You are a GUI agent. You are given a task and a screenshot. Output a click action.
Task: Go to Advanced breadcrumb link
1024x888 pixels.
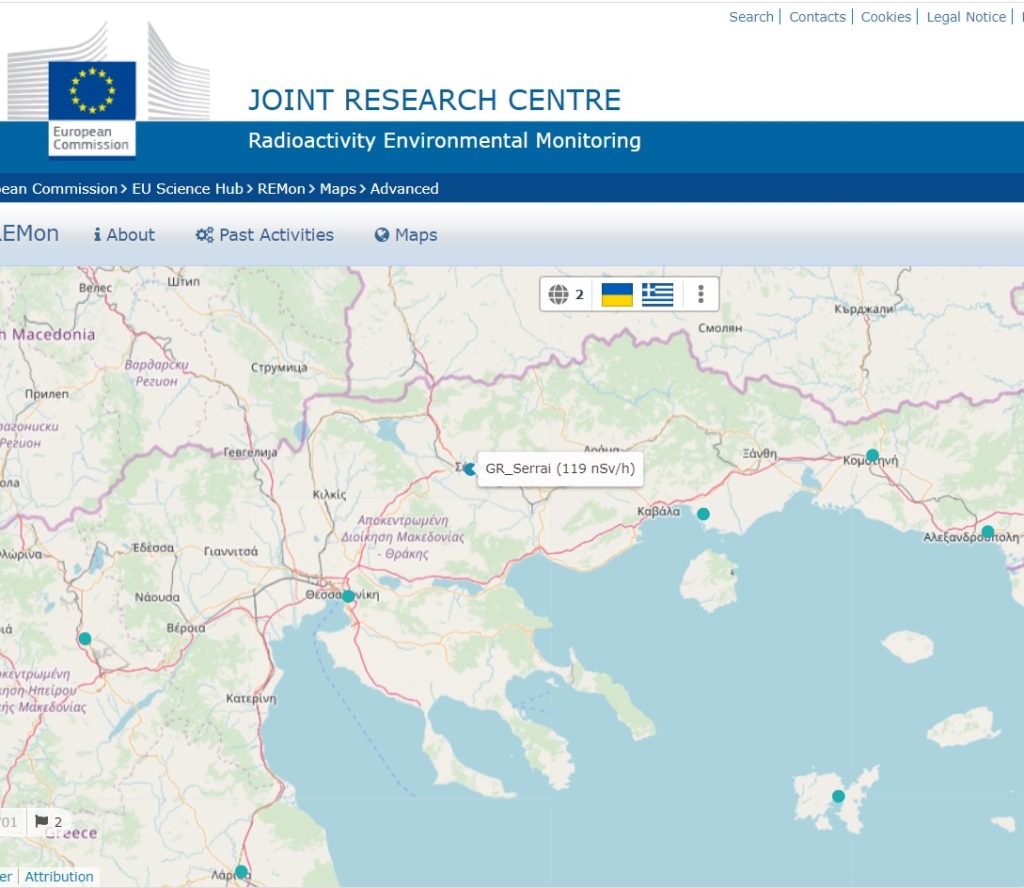coord(404,189)
